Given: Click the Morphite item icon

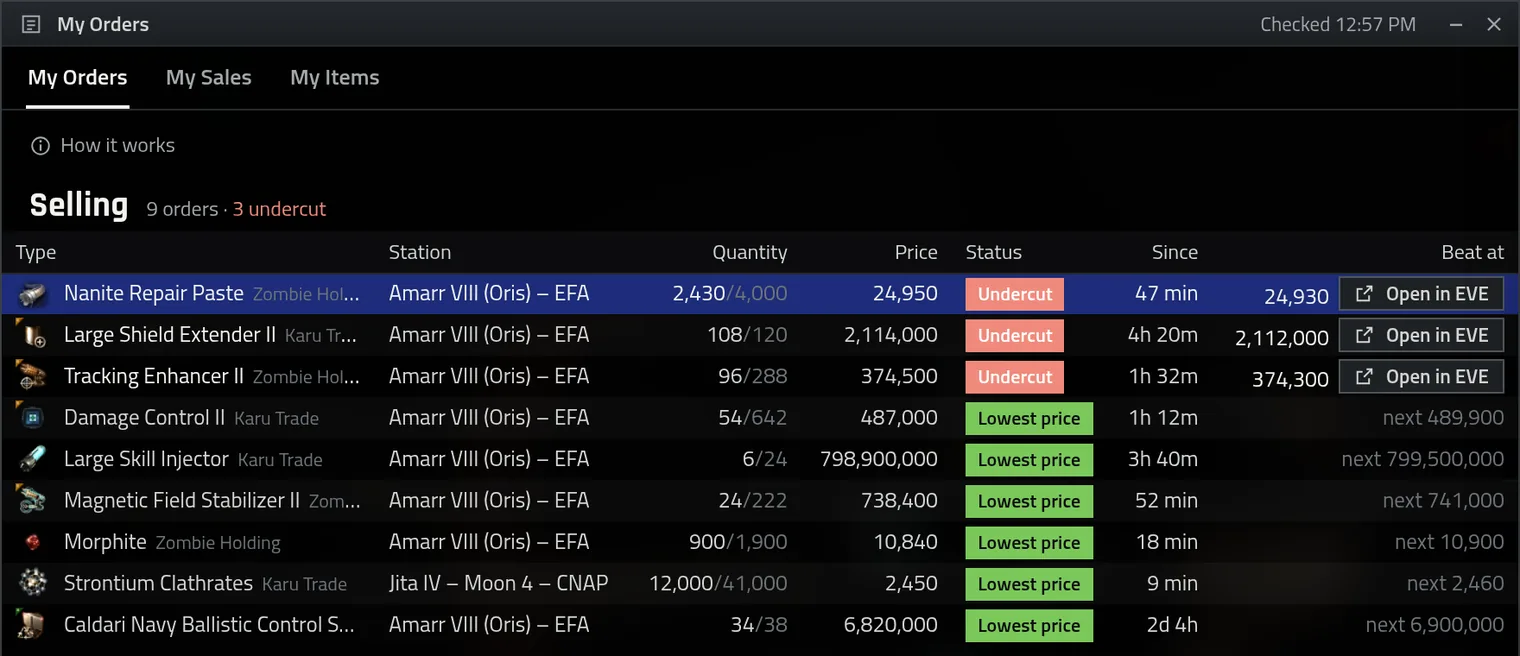Looking at the screenshot, I should pos(31,542).
